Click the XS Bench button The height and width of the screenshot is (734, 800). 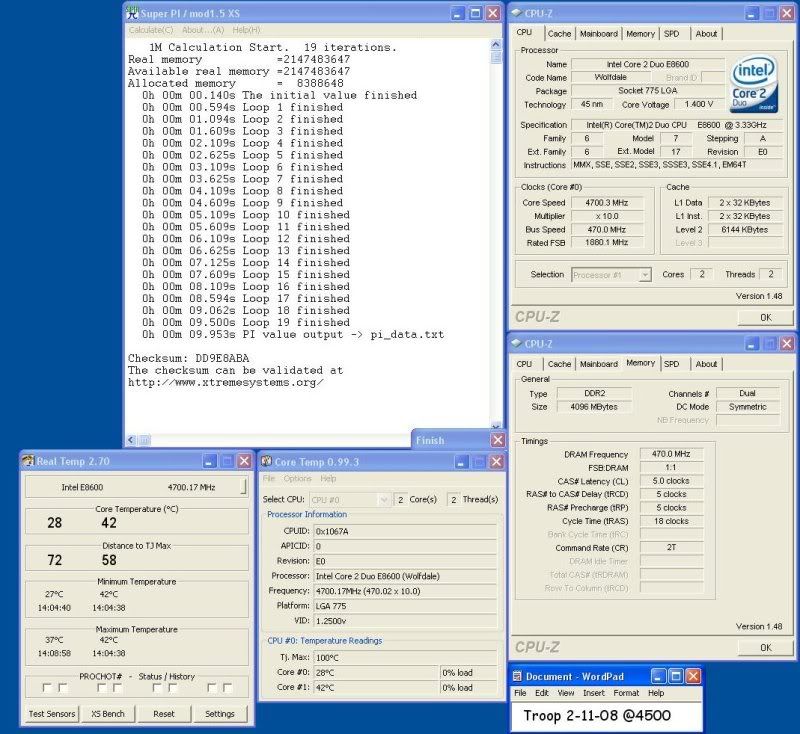pos(107,713)
